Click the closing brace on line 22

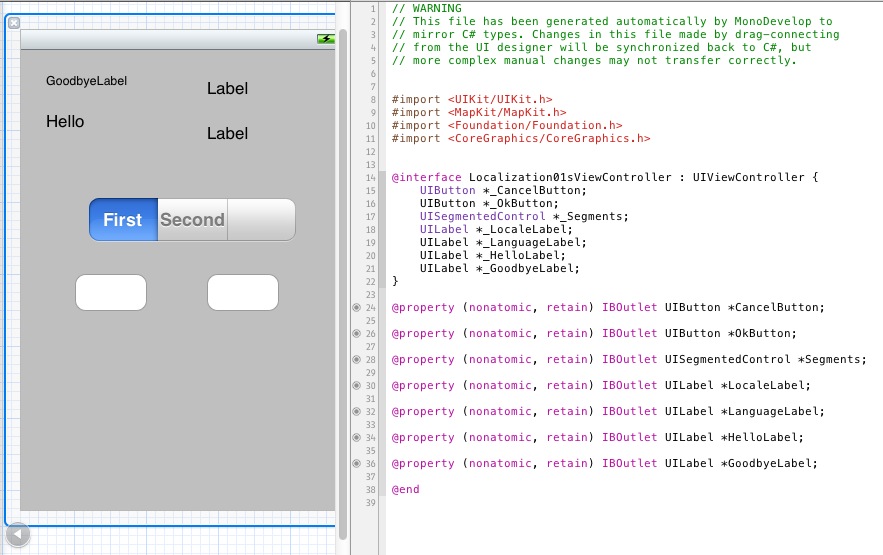(x=395, y=281)
